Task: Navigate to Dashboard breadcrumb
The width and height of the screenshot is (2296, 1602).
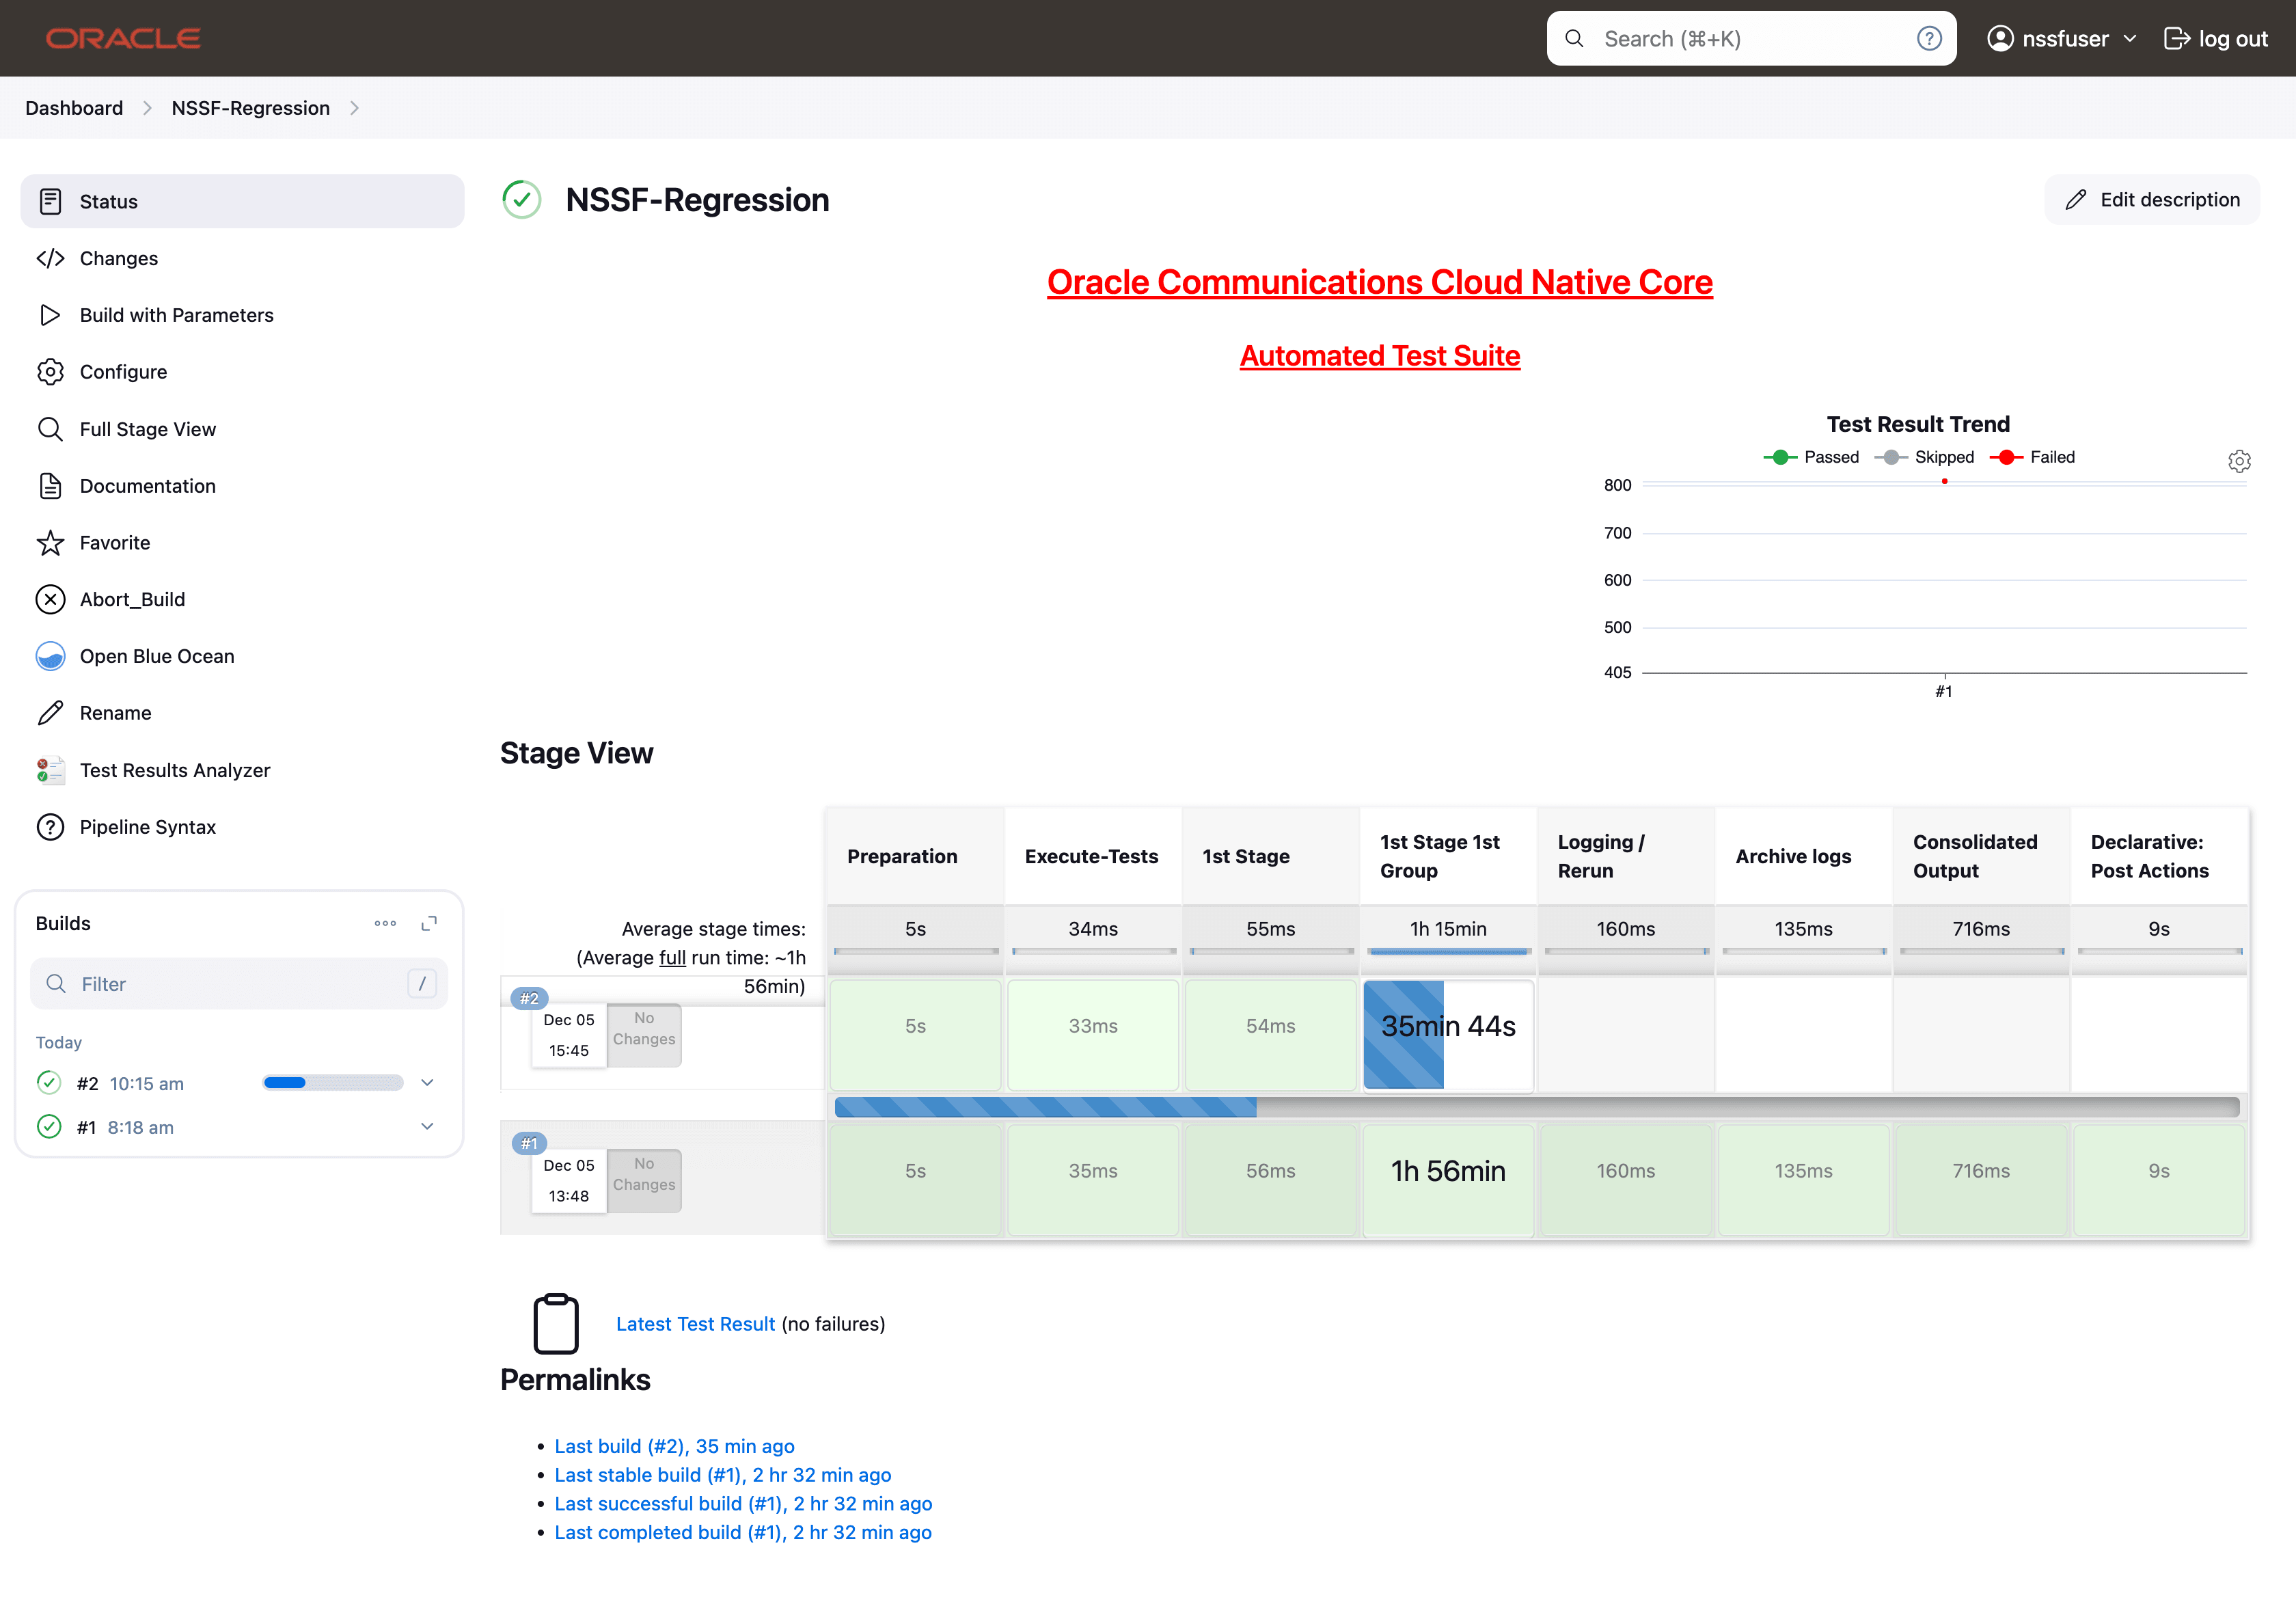Action: [74, 107]
